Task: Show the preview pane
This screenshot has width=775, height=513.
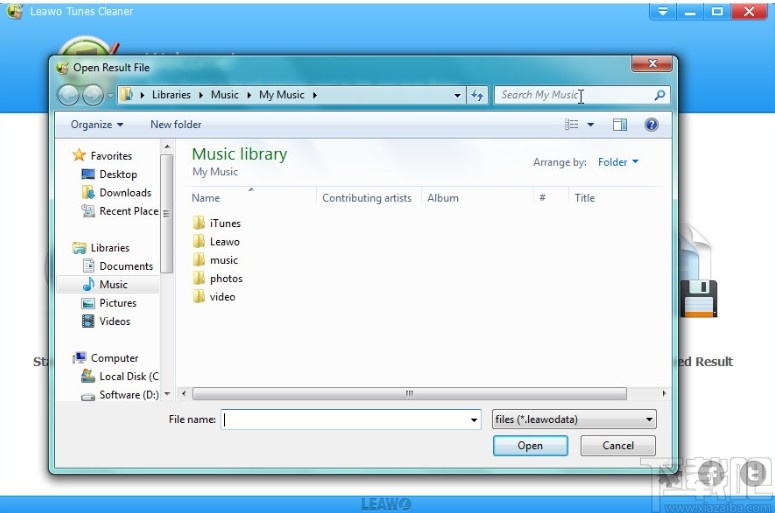Action: click(x=620, y=125)
